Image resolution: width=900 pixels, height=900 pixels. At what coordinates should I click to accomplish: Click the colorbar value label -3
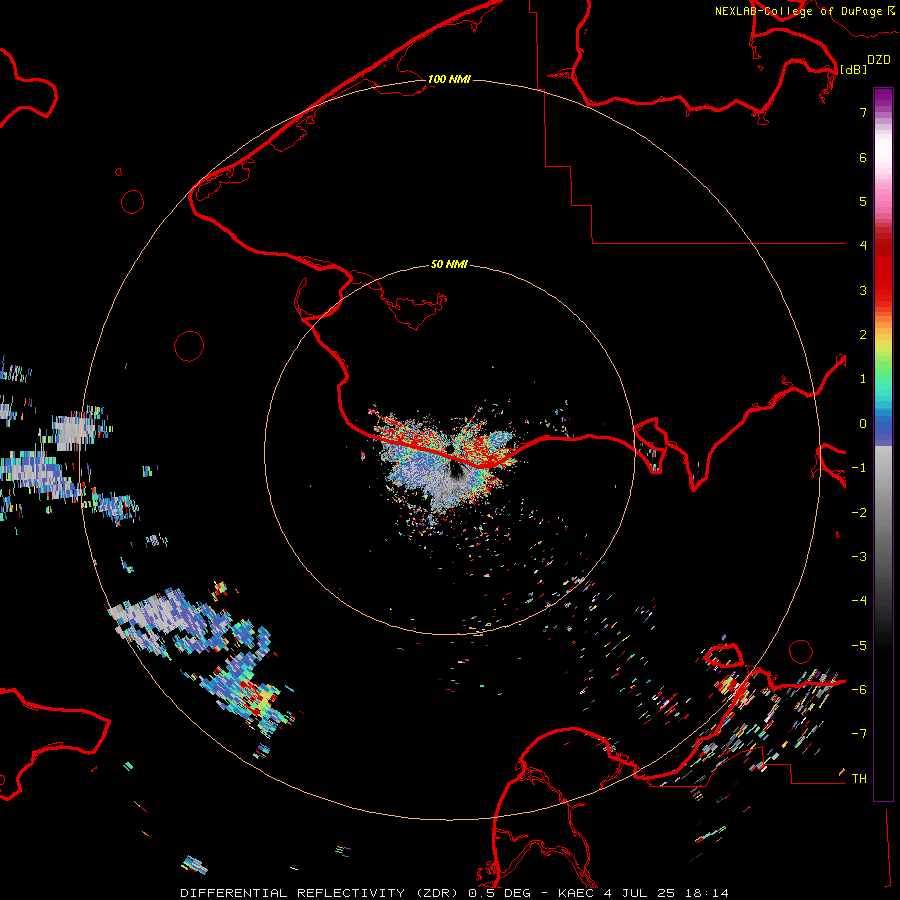859,557
